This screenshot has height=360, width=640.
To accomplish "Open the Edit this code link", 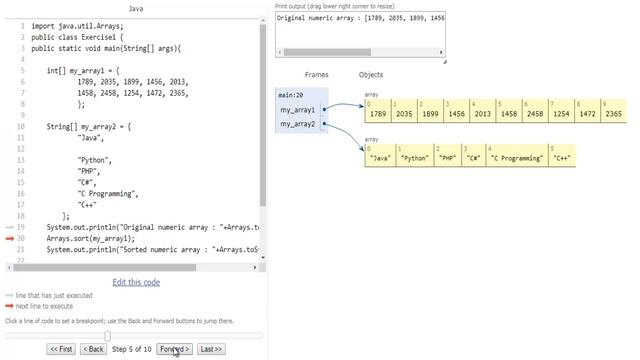I will (x=136, y=282).
